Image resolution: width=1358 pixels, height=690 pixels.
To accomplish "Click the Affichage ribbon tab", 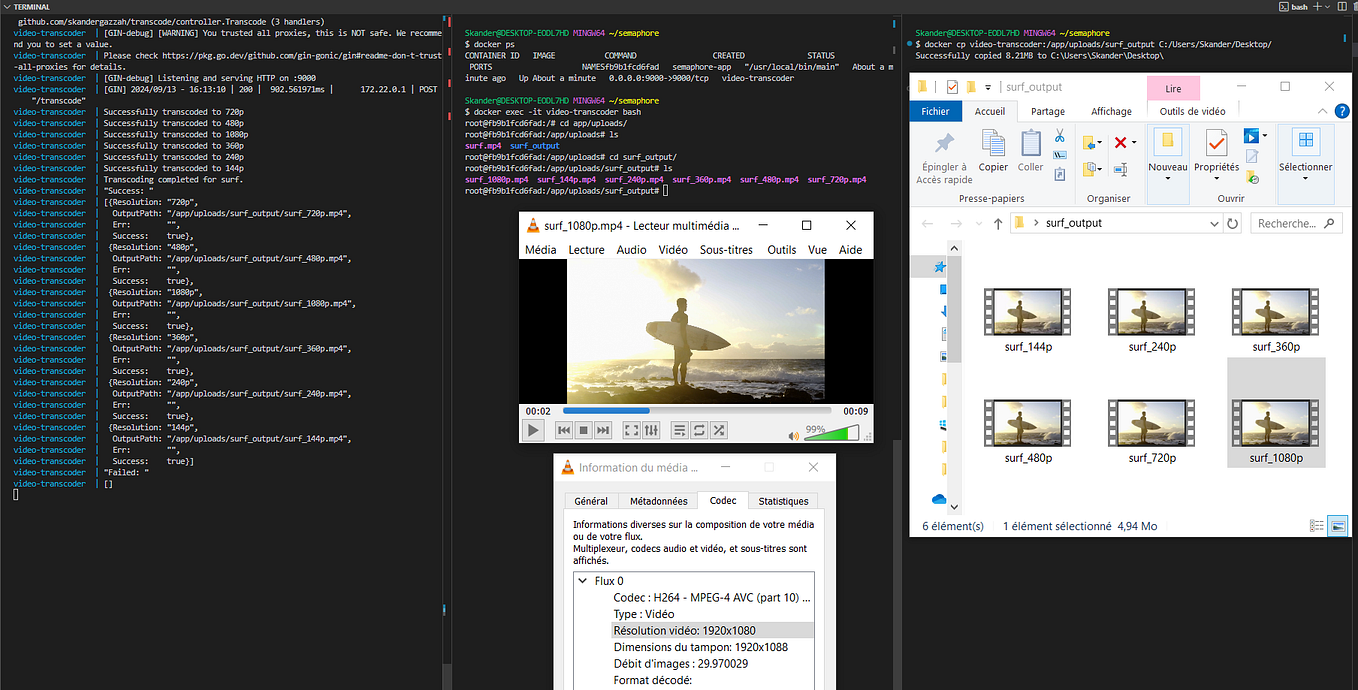I will [1111, 111].
